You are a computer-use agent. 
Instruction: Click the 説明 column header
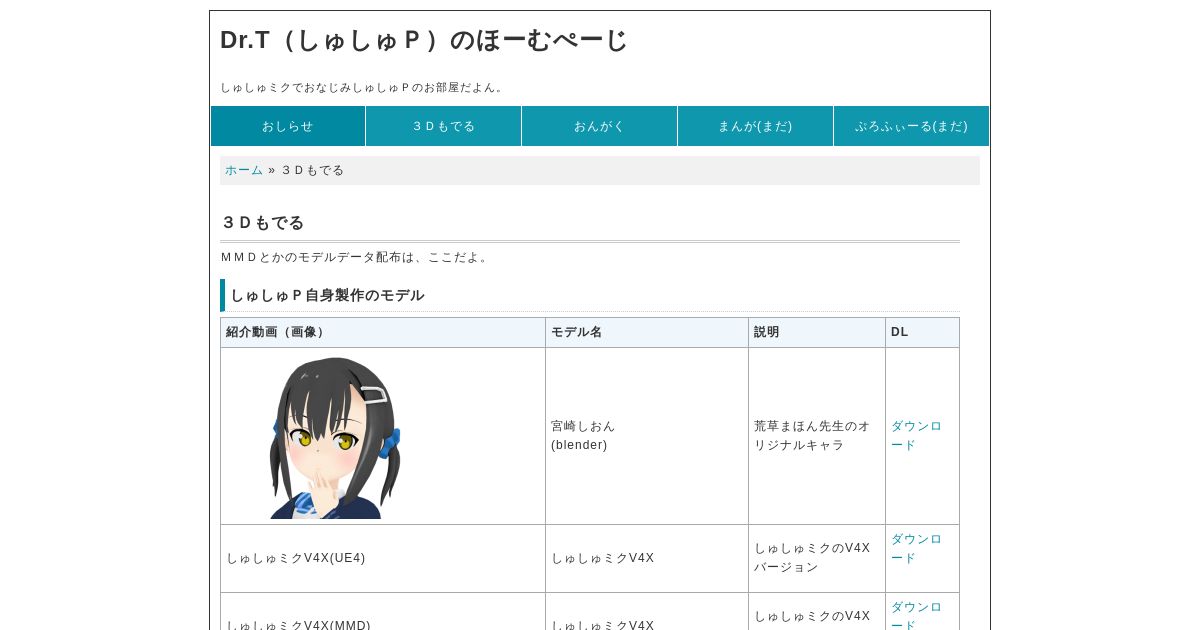pos(817,332)
